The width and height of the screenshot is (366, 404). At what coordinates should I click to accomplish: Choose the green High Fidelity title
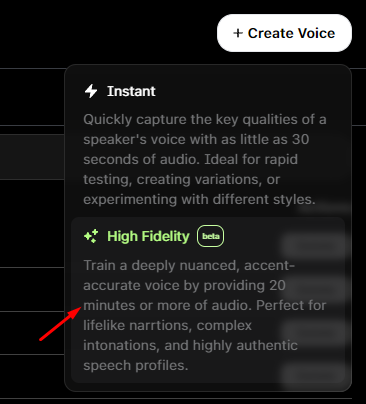point(148,236)
